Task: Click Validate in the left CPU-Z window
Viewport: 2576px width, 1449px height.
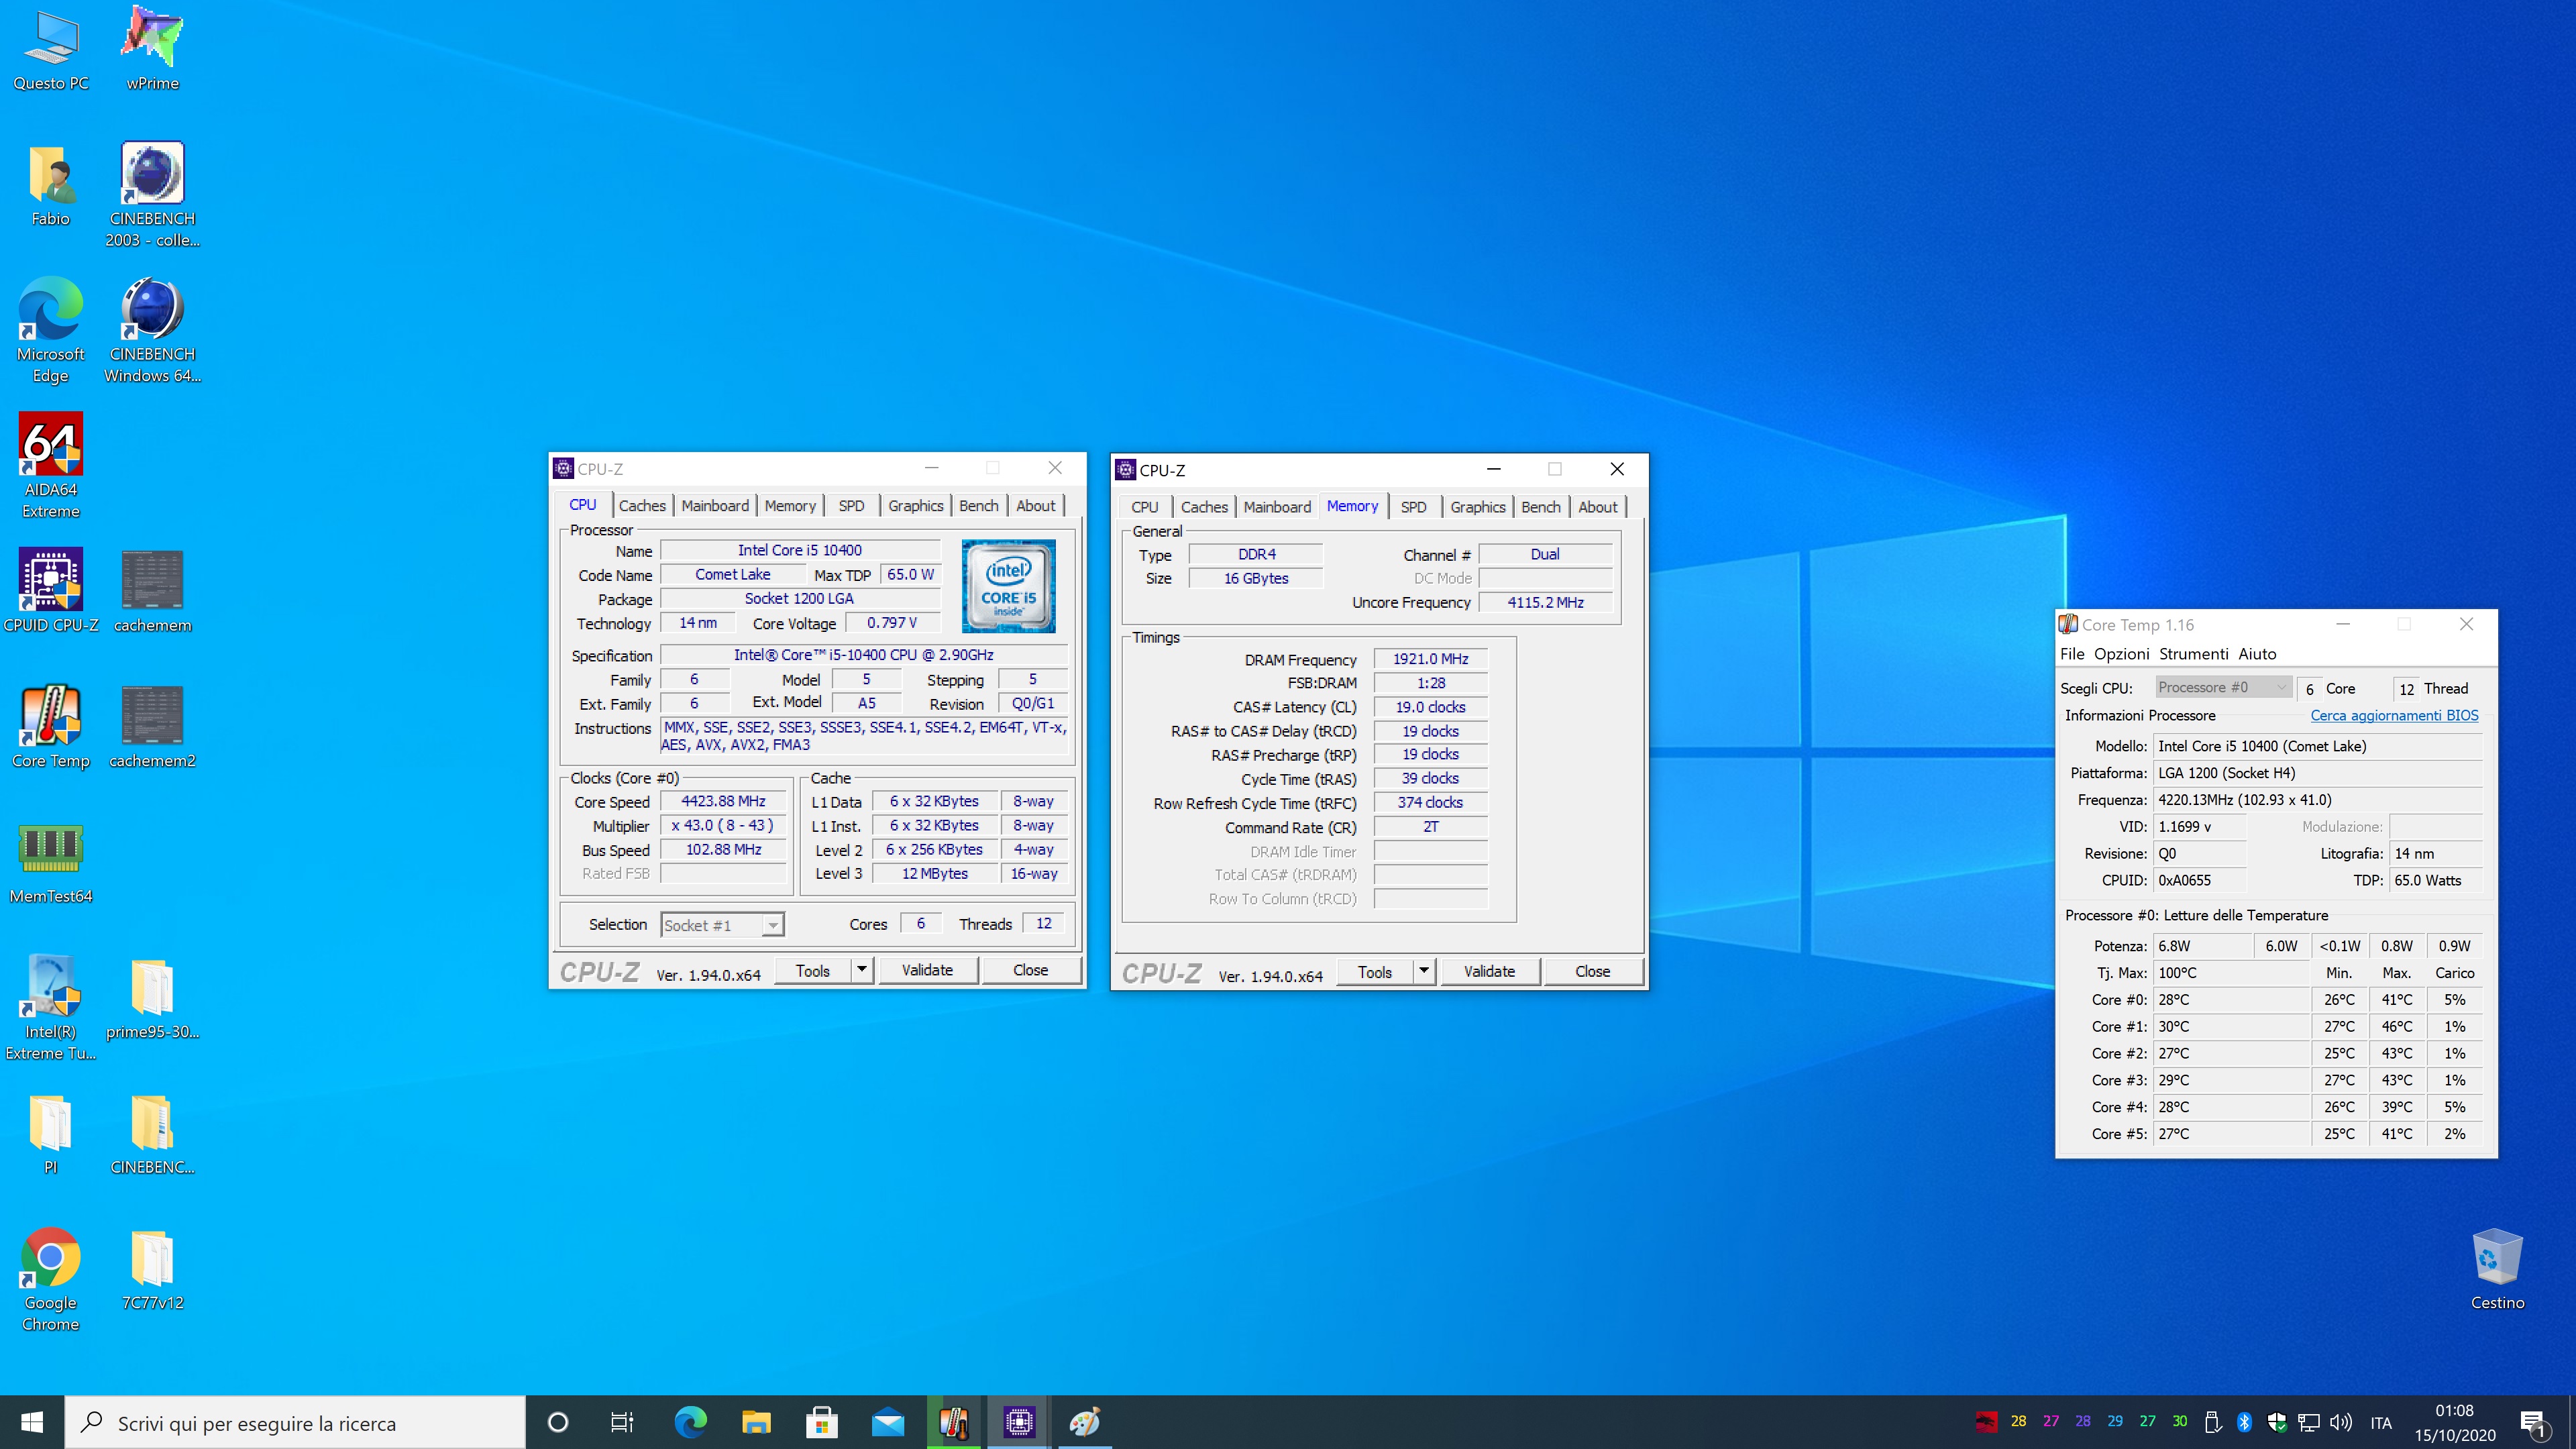Action: pyautogui.click(x=927, y=970)
